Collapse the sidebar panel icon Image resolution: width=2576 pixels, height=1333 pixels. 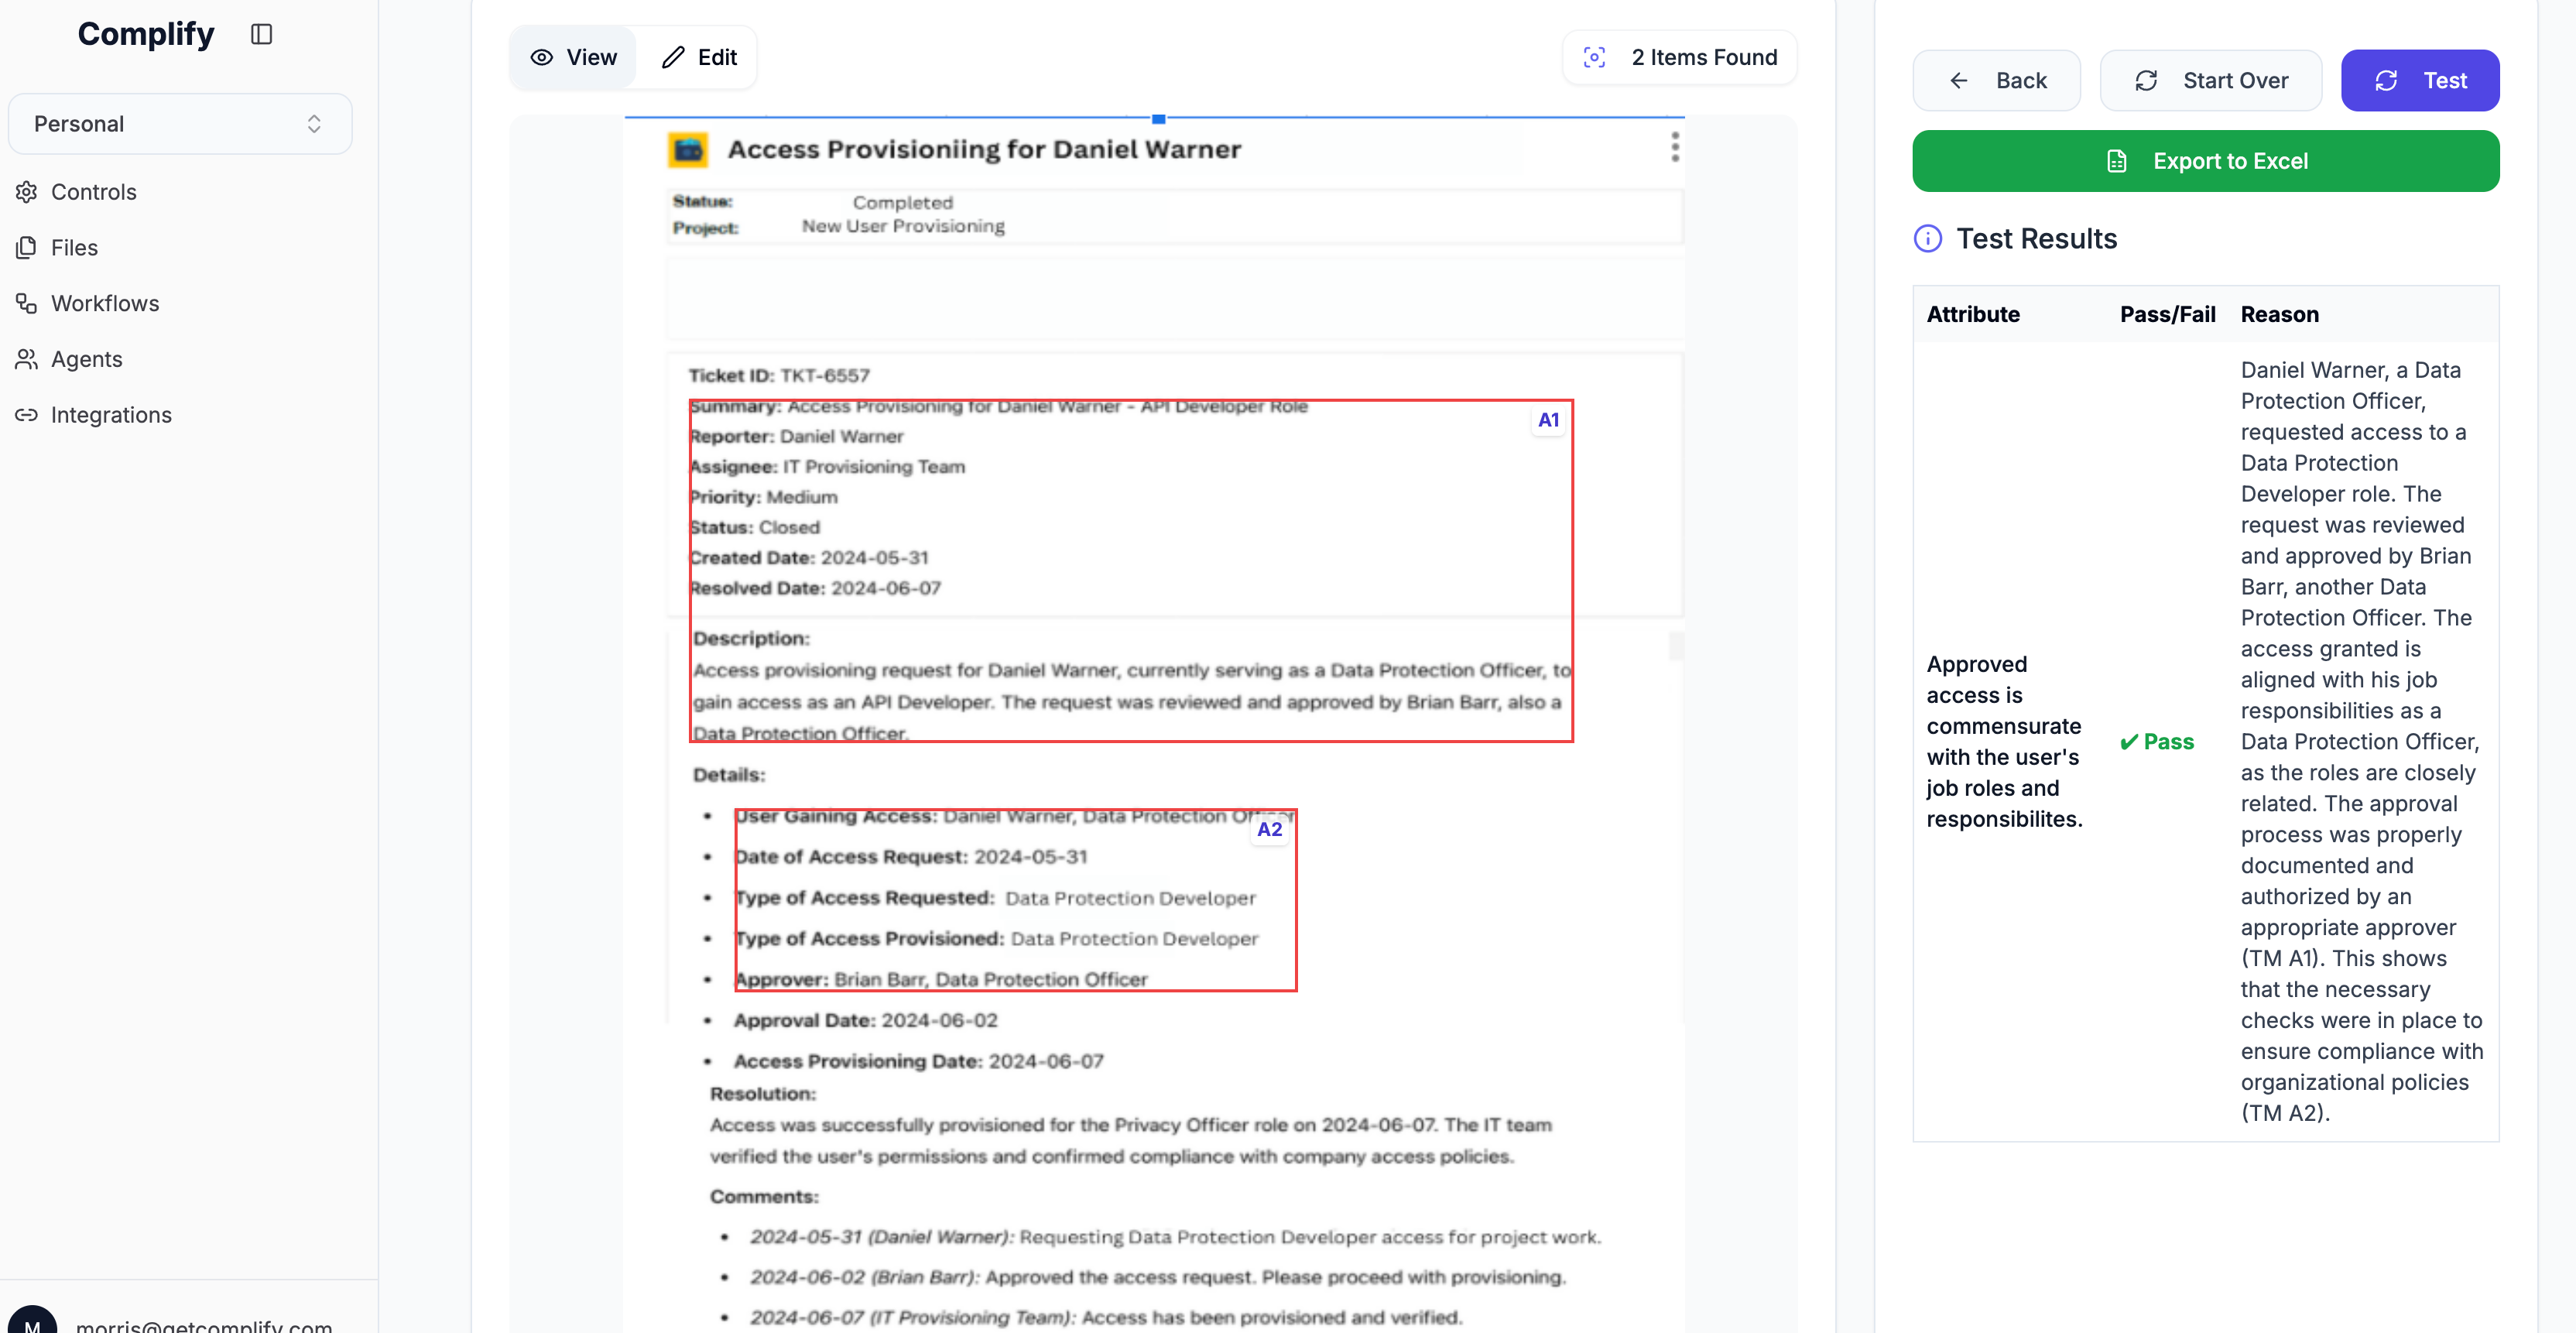point(261,34)
